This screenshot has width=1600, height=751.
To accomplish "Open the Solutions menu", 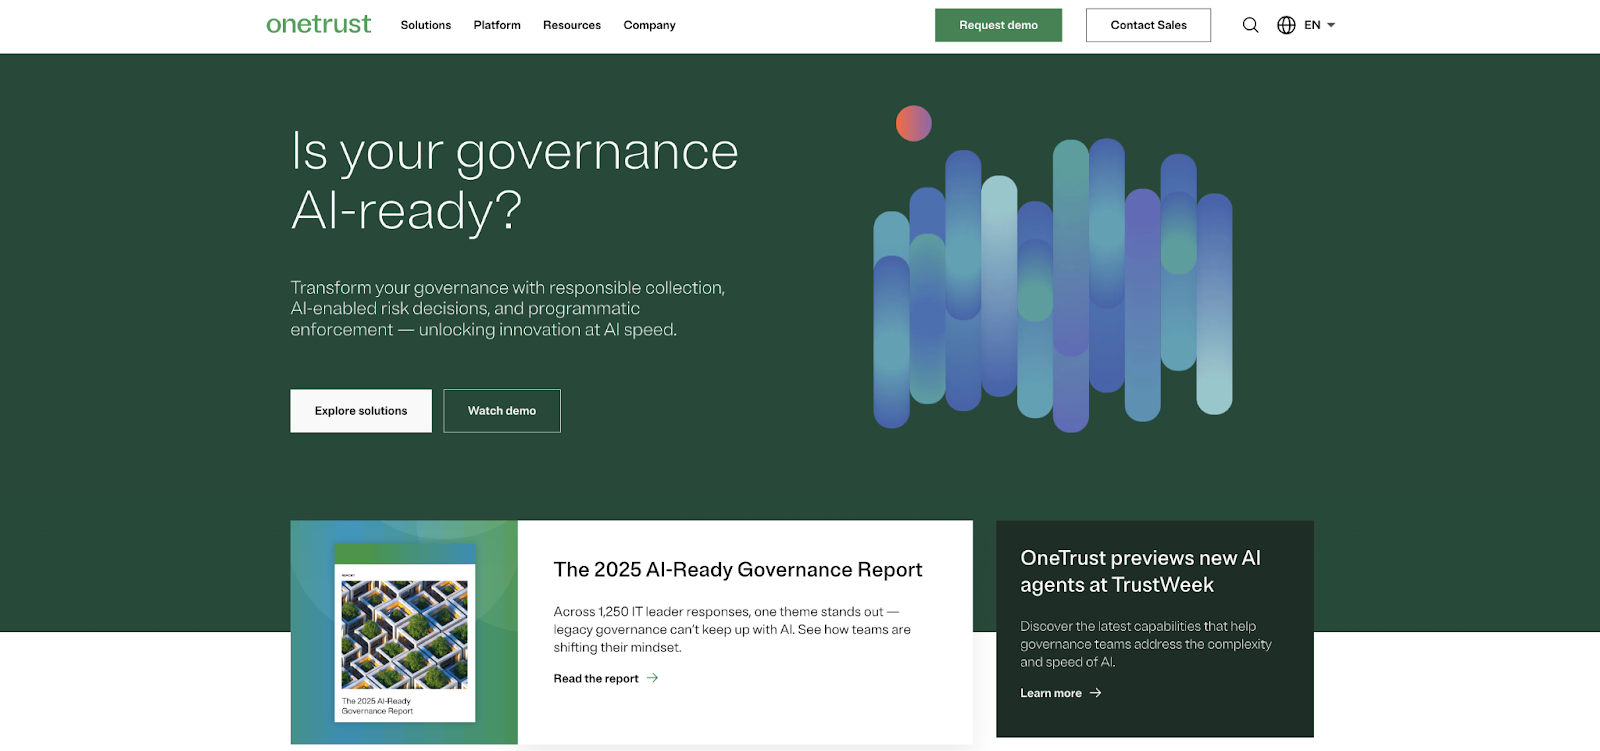I will [425, 25].
